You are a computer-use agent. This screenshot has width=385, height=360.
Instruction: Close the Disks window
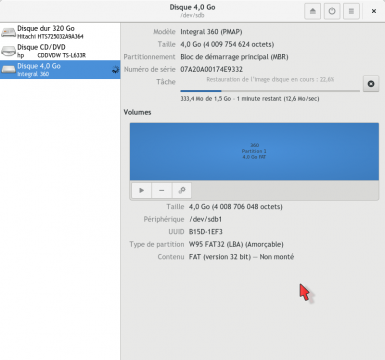374,11
